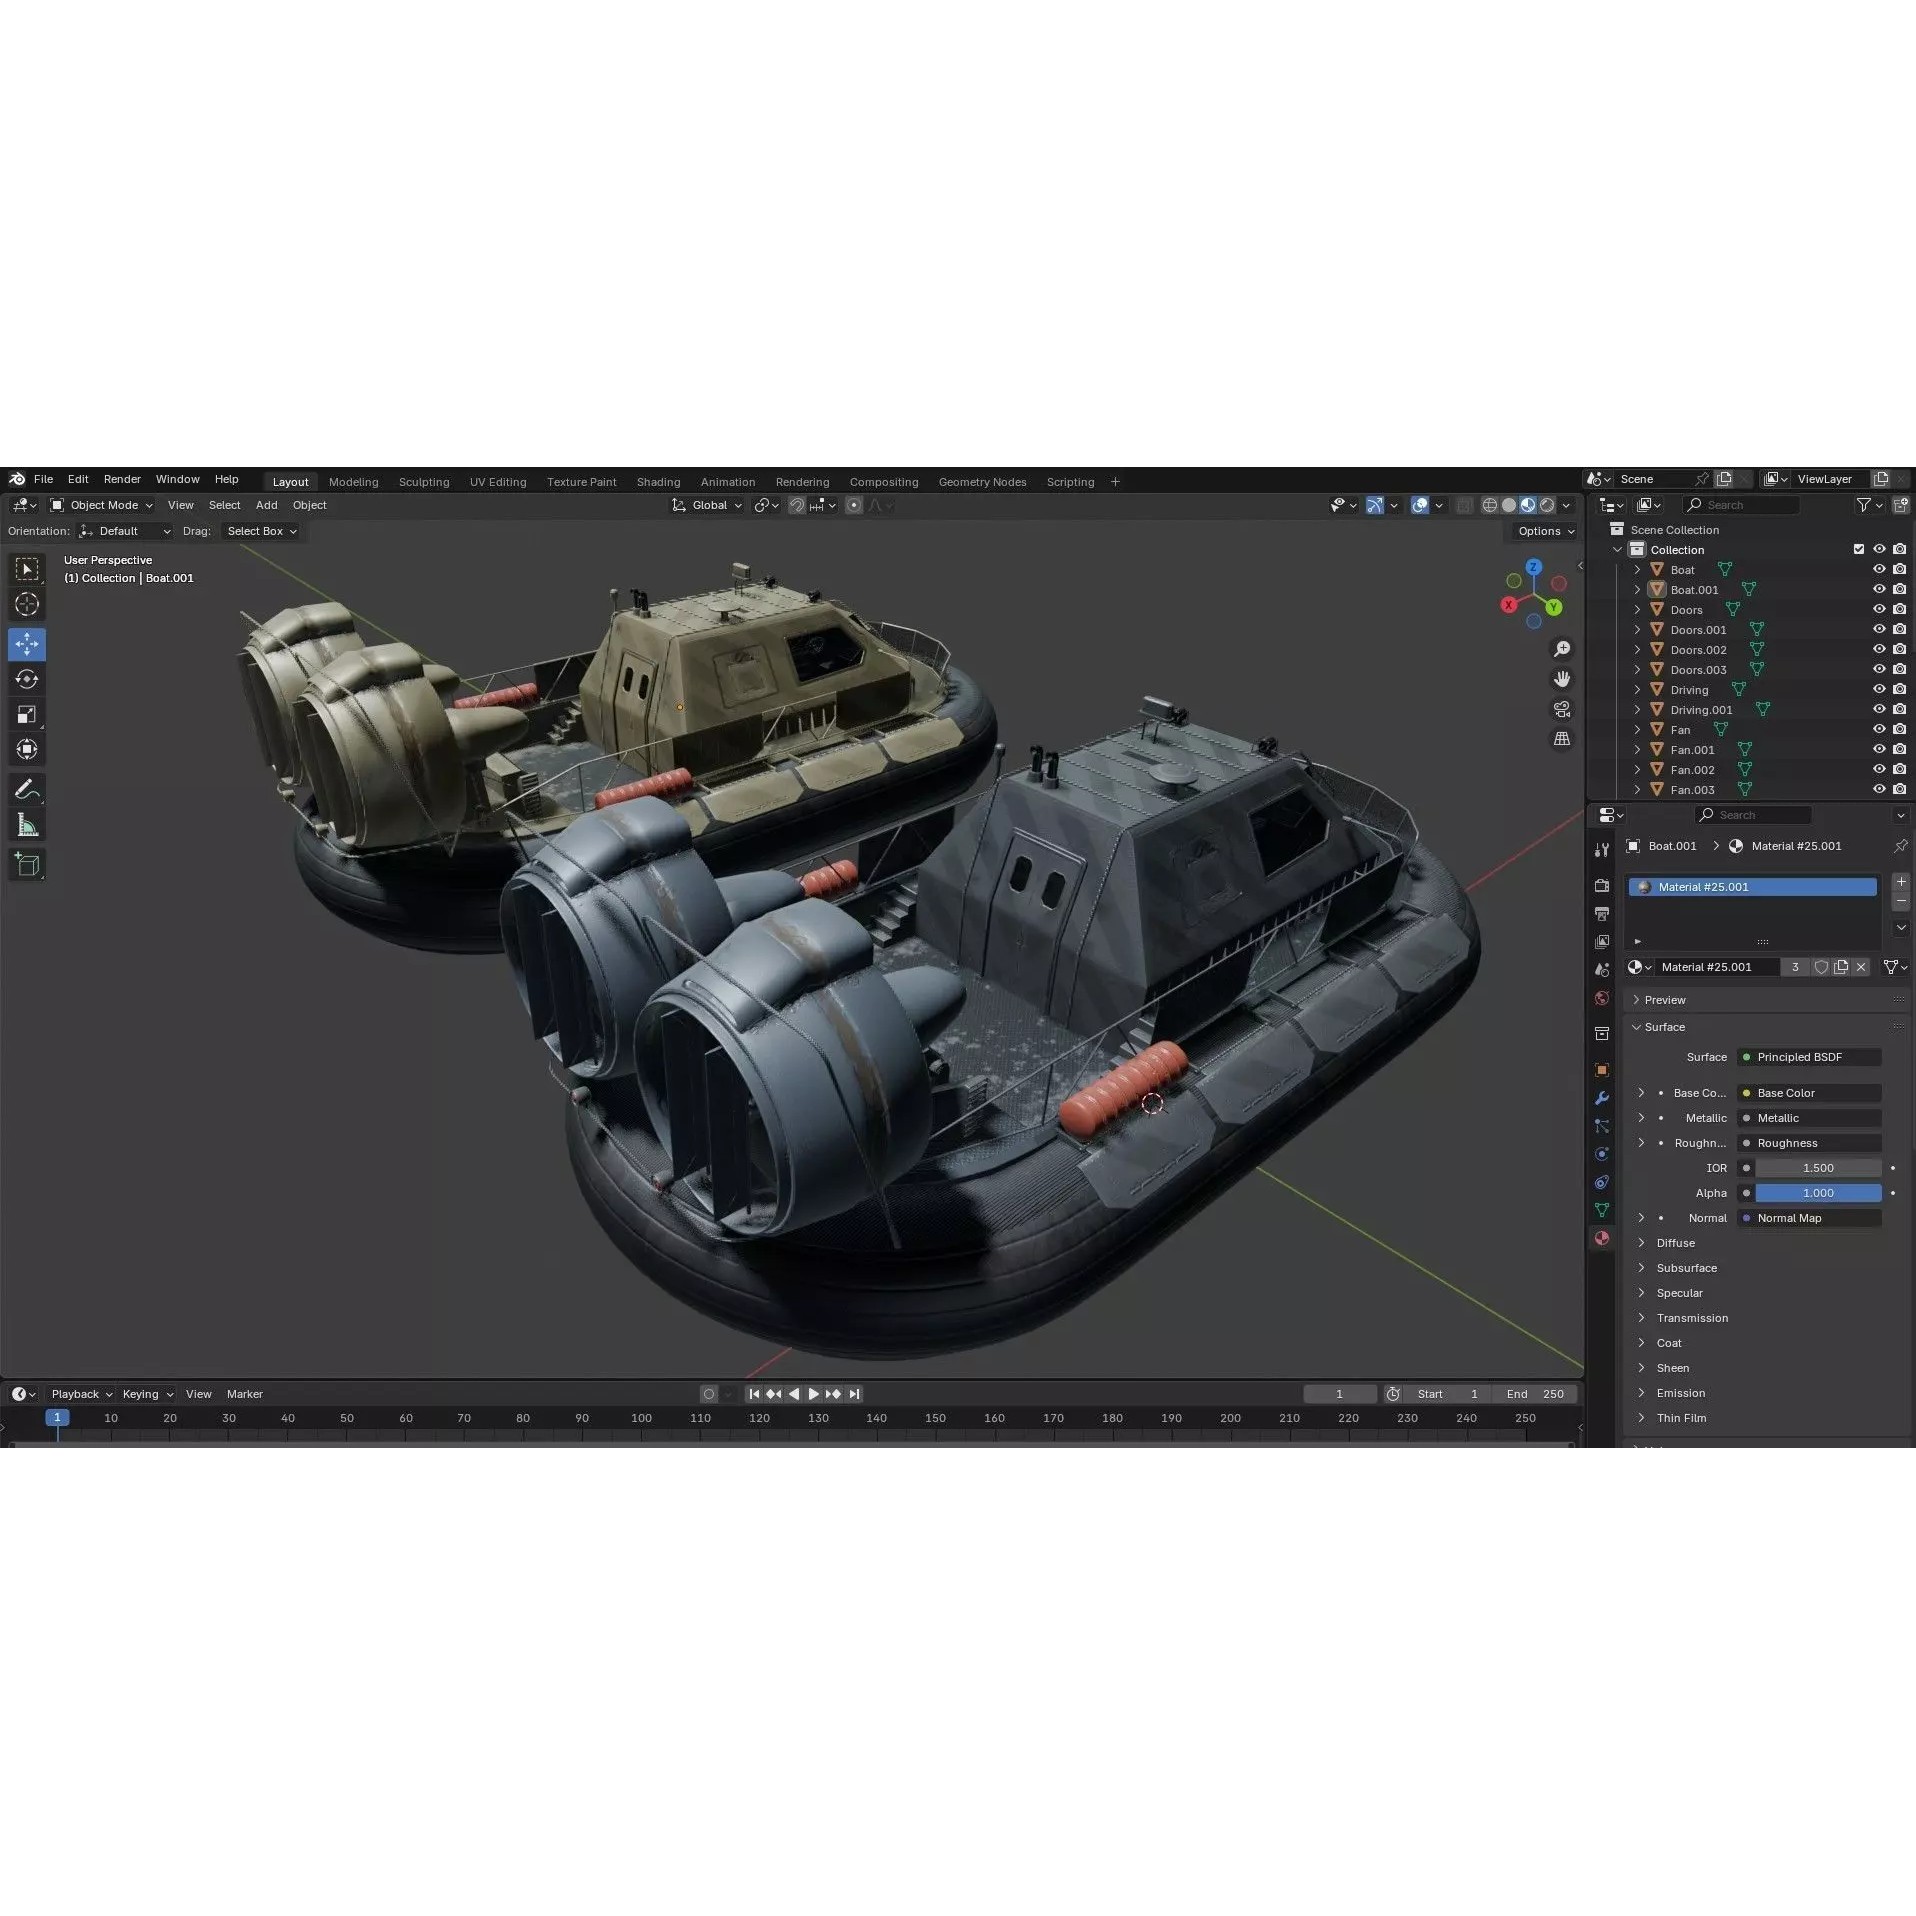Viewport: 1916px width, 1916px height.
Task: Hide Boat.001 in the outliner
Action: click(x=1877, y=589)
